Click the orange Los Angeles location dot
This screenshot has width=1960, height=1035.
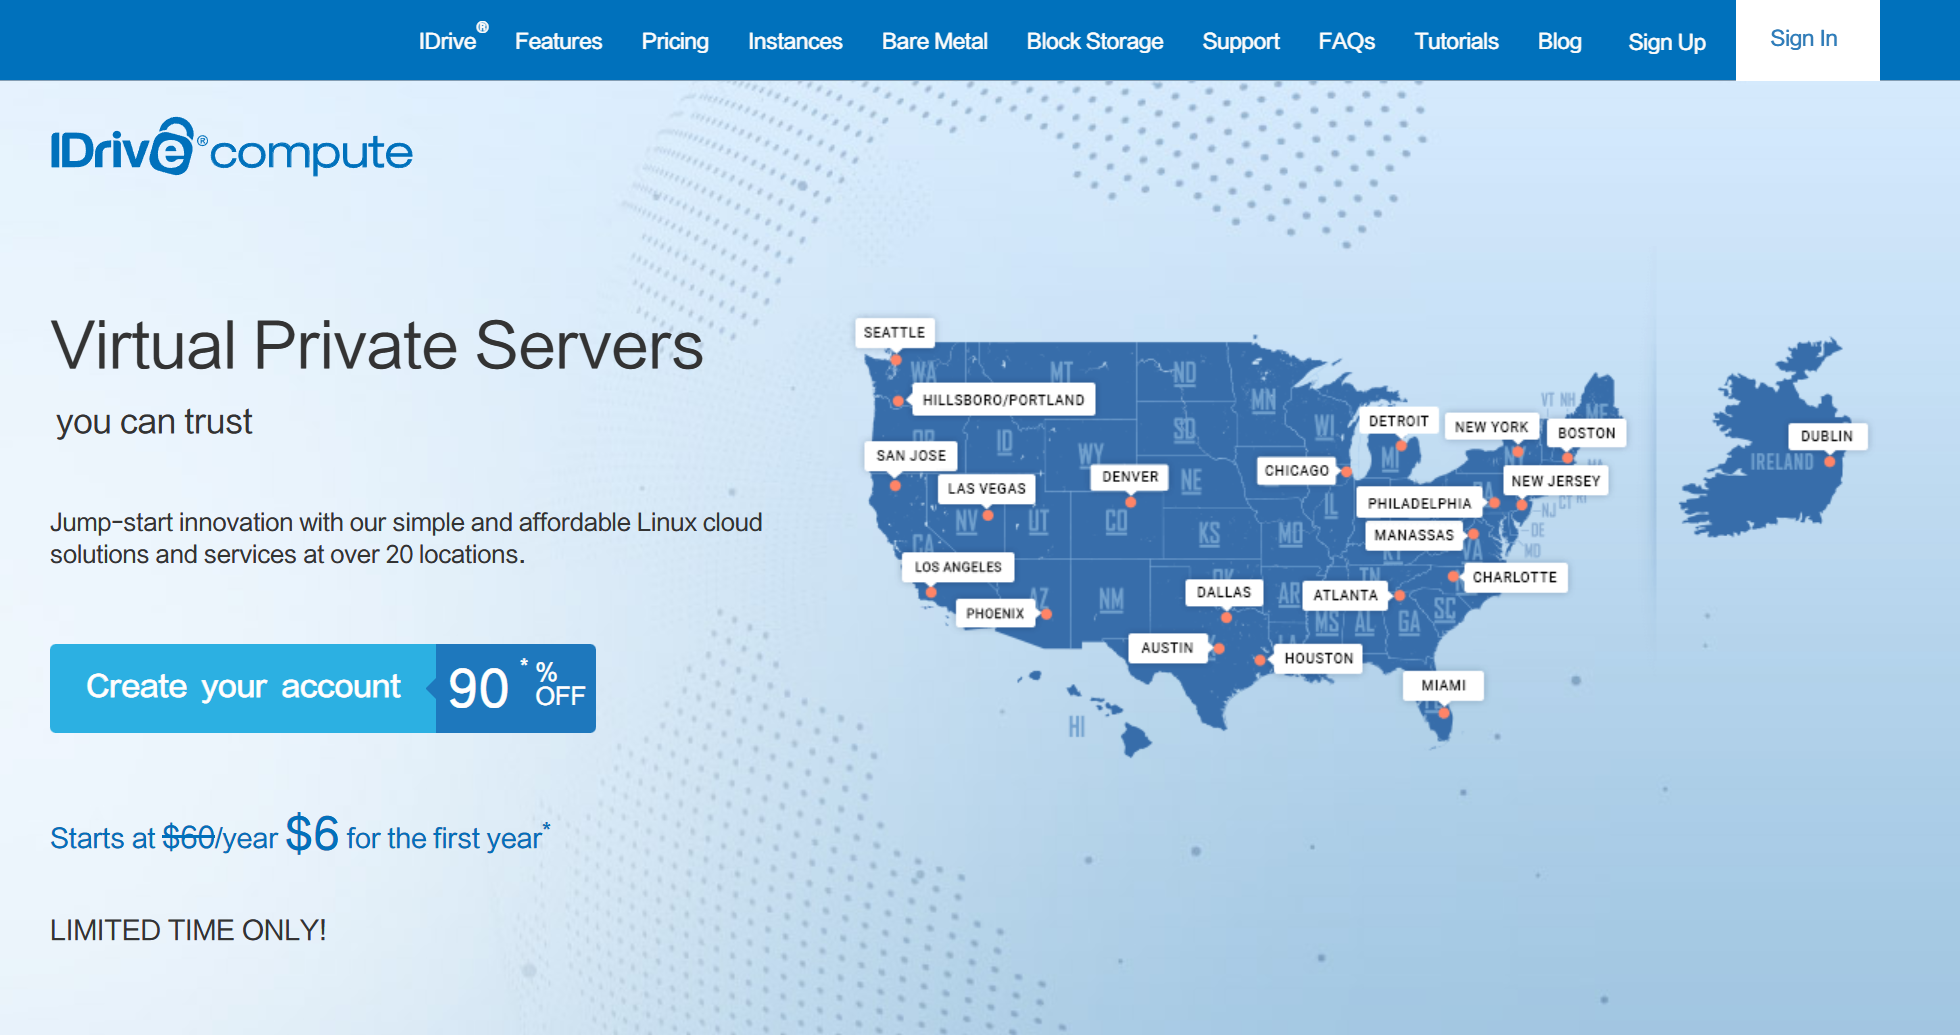[x=931, y=593]
